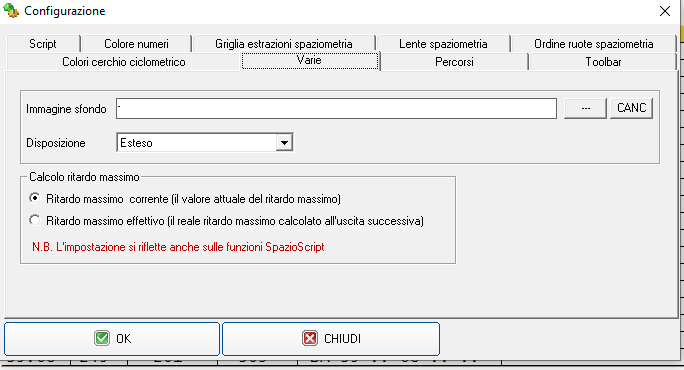684x370 pixels.
Task: Click the Disposizione label
Action: tap(56, 143)
